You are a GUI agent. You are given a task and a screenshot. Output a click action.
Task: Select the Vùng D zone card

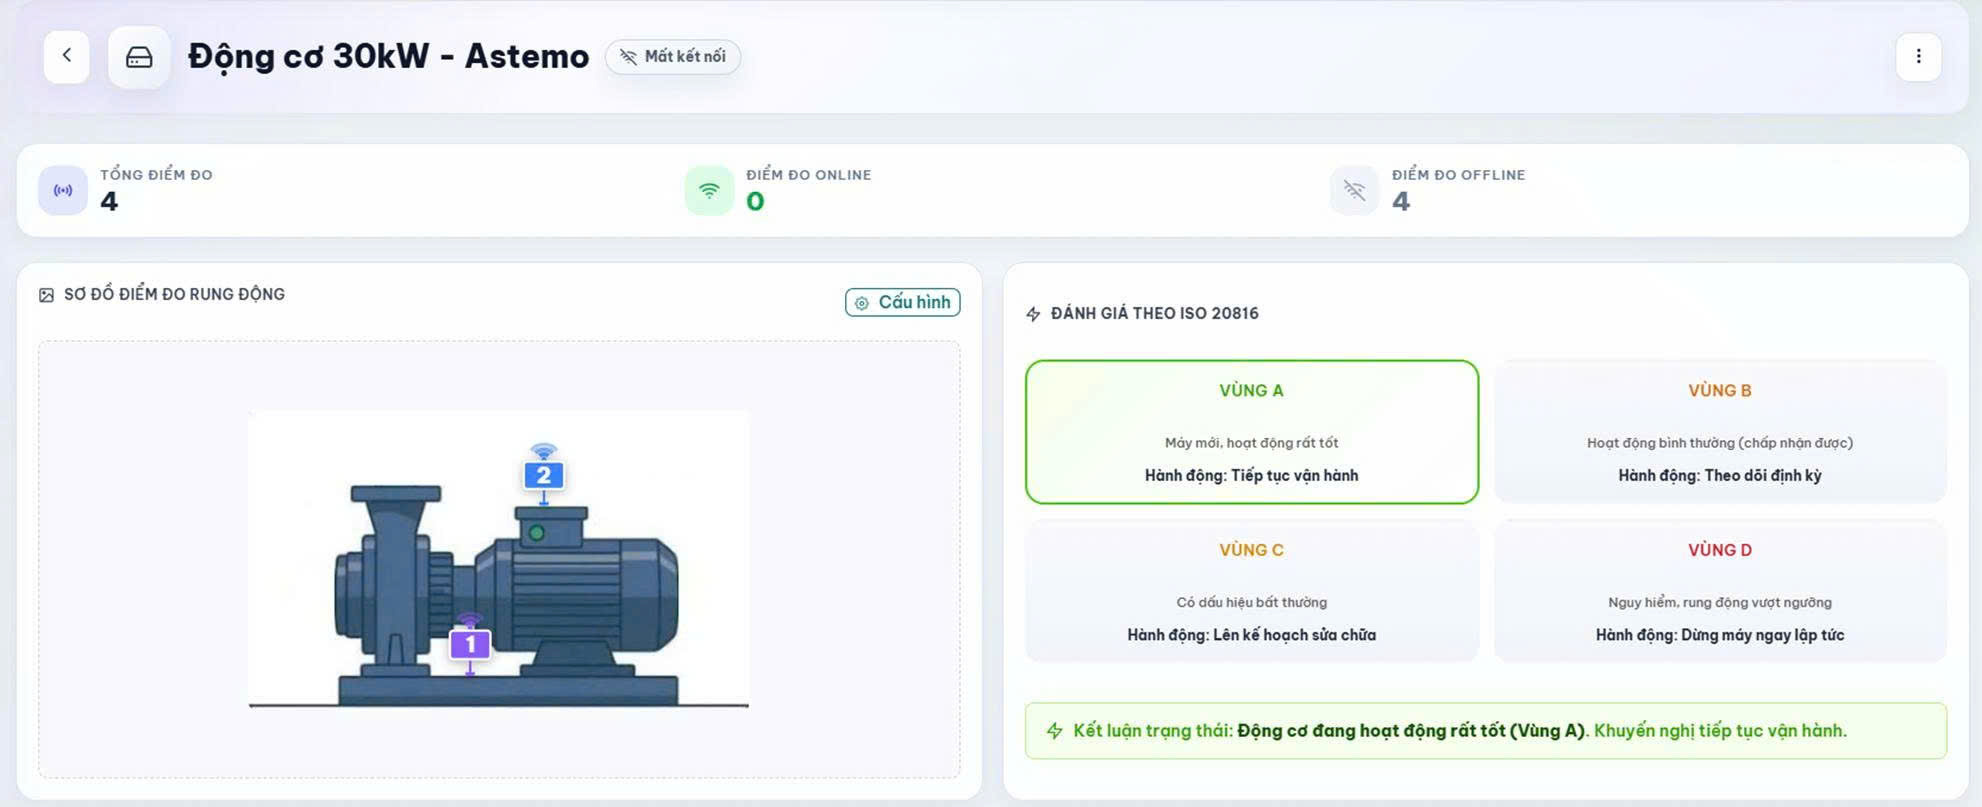coord(1719,591)
